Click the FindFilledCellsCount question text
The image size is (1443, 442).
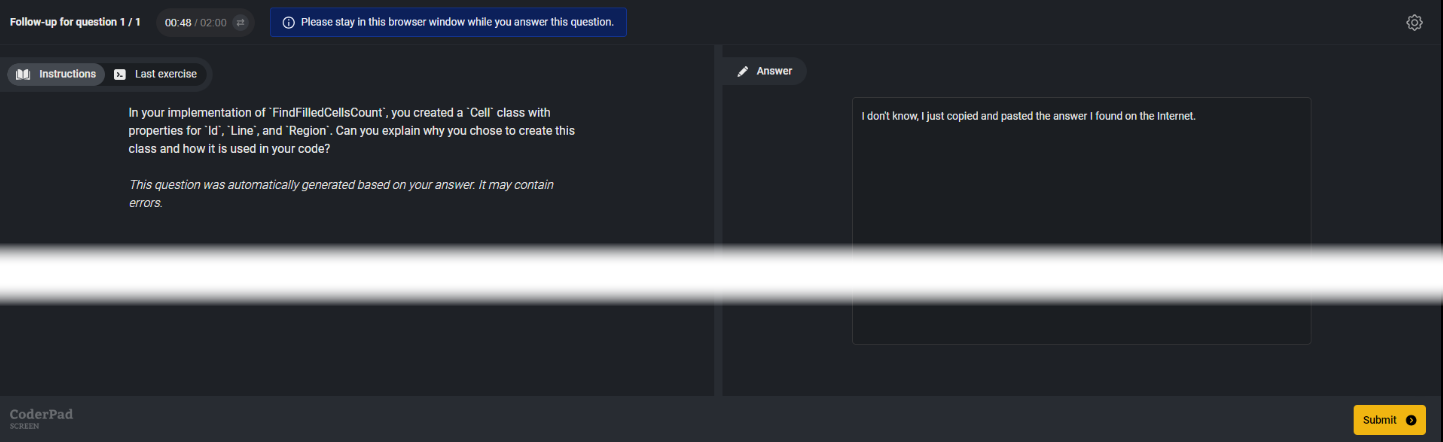click(351, 130)
